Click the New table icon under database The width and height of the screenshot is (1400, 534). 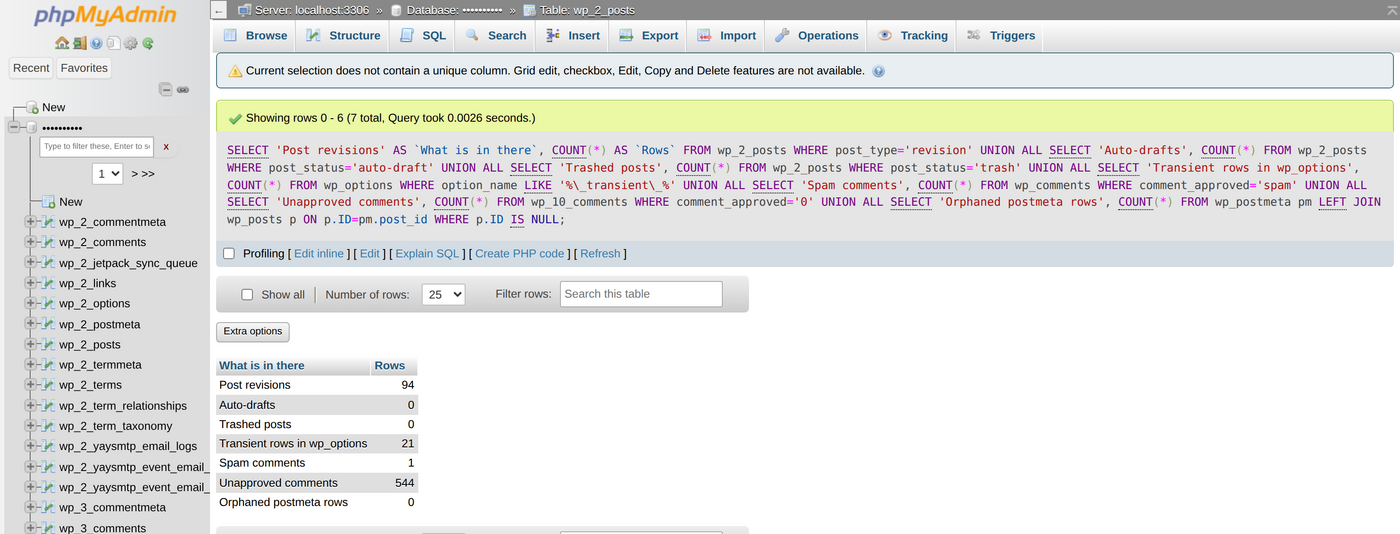click(x=48, y=201)
